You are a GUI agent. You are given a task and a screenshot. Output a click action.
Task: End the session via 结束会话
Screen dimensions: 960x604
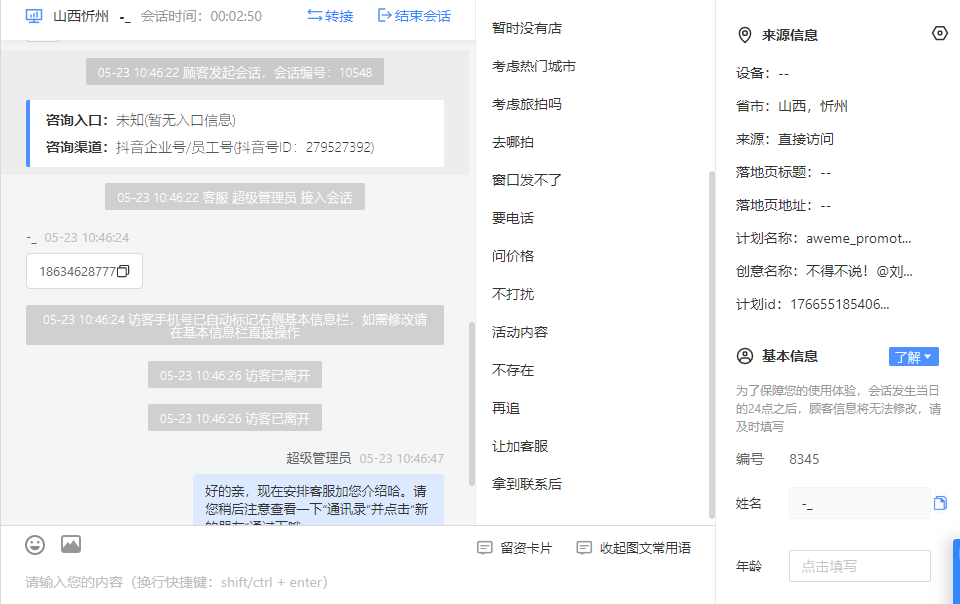414,16
